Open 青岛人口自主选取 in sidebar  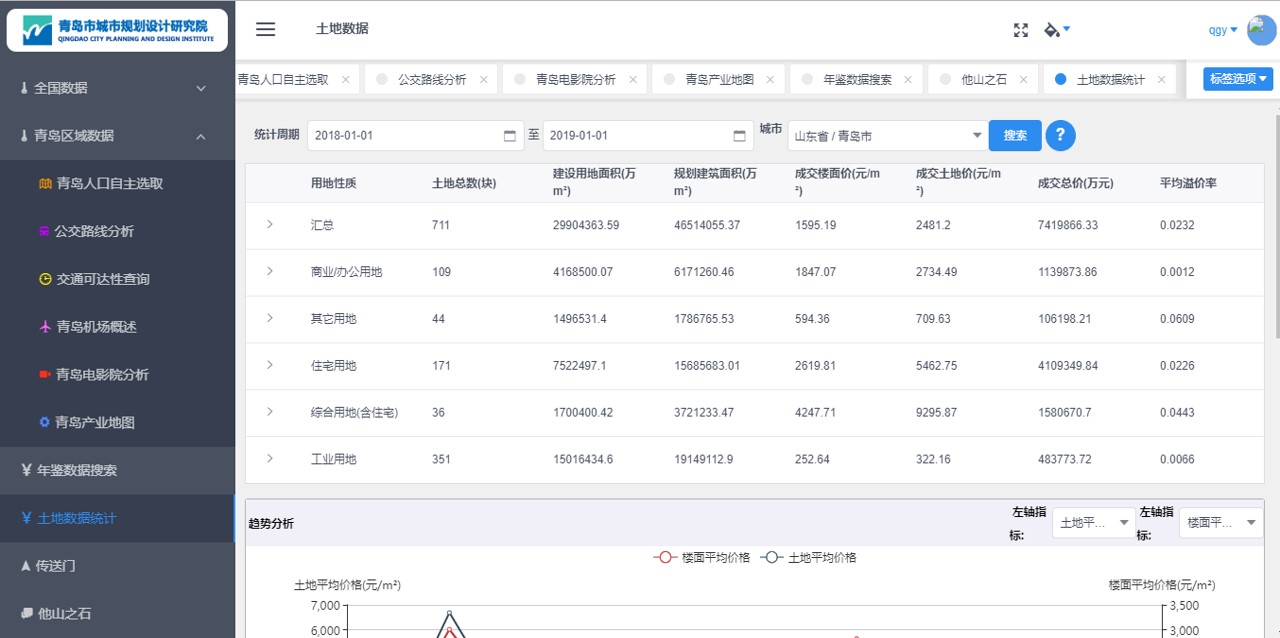(117, 184)
